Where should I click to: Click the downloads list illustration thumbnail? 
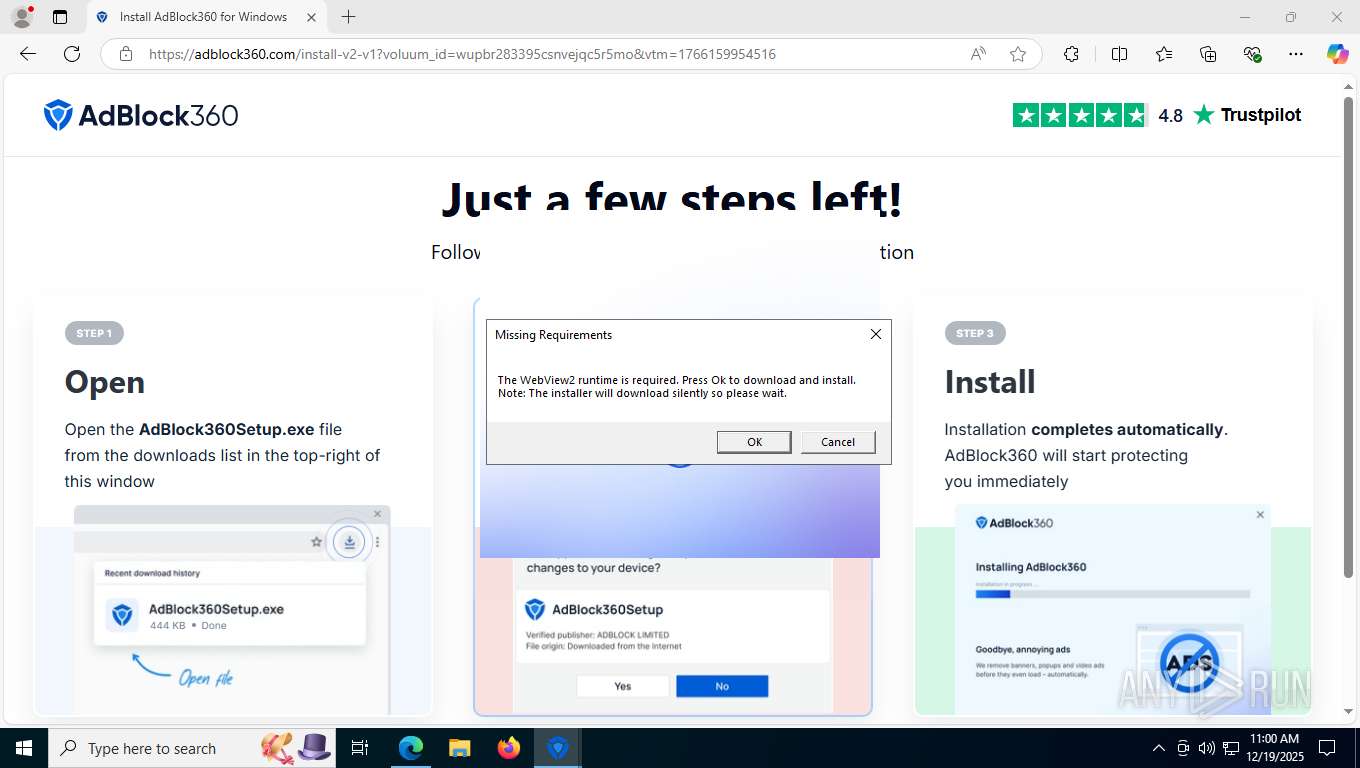[x=233, y=609]
